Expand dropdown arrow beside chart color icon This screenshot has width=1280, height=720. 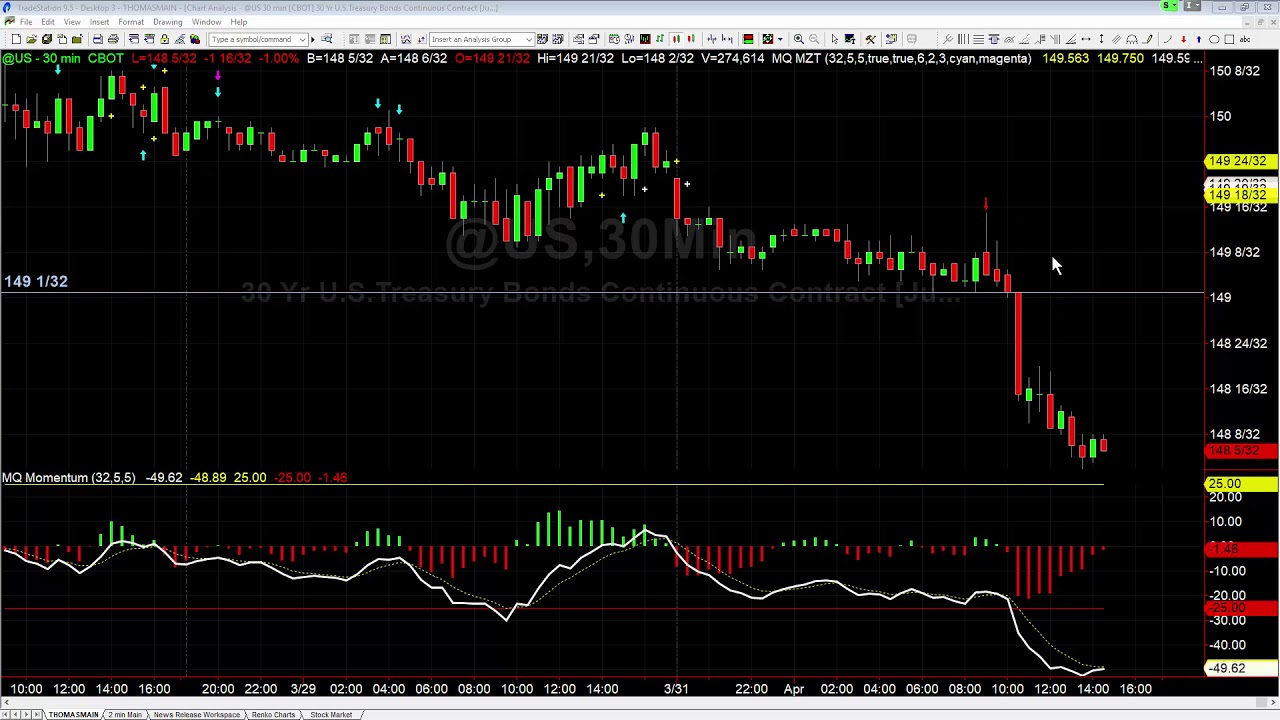click(780, 39)
